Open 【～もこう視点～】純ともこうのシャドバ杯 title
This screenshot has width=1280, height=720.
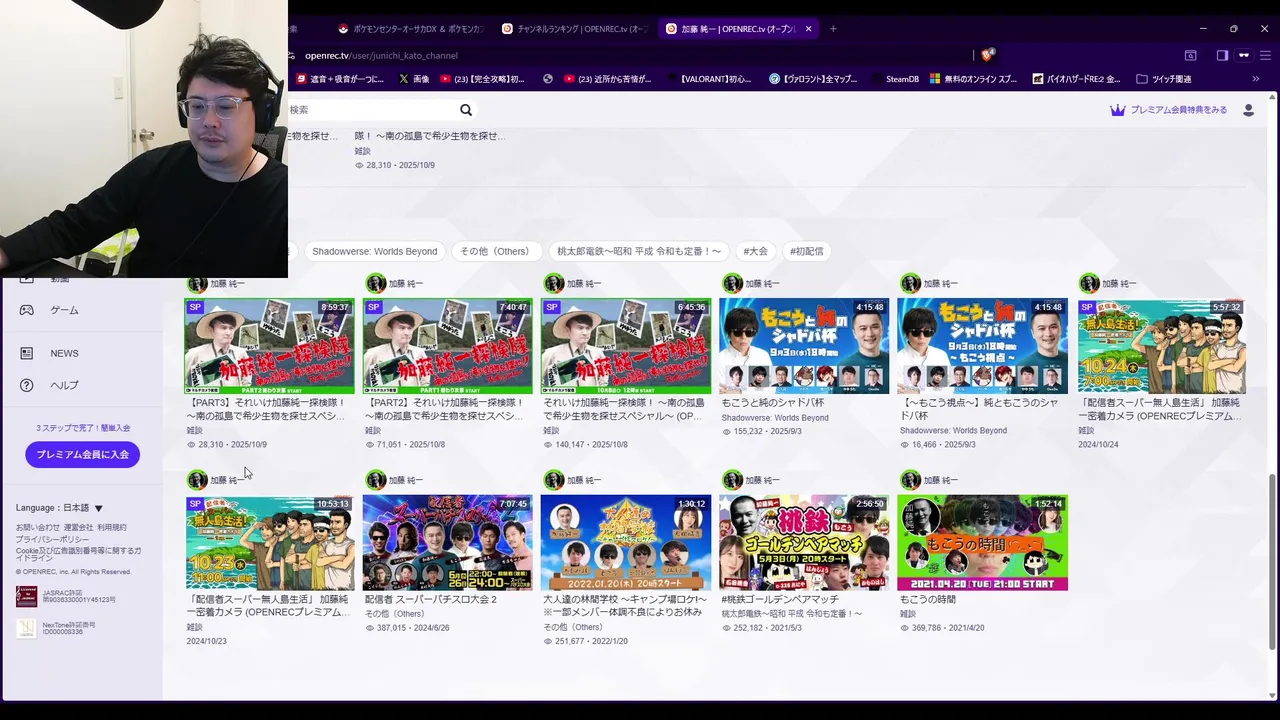pyautogui.click(x=979, y=409)
